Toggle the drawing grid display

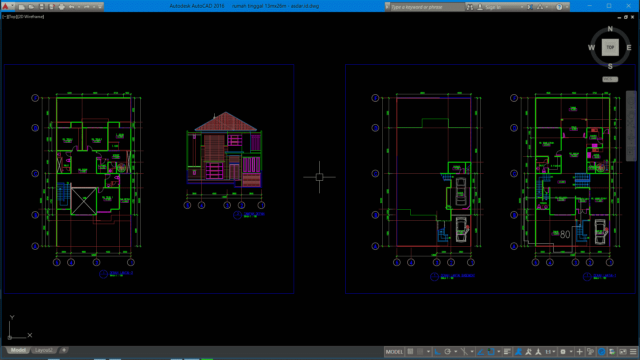[410, 352]
